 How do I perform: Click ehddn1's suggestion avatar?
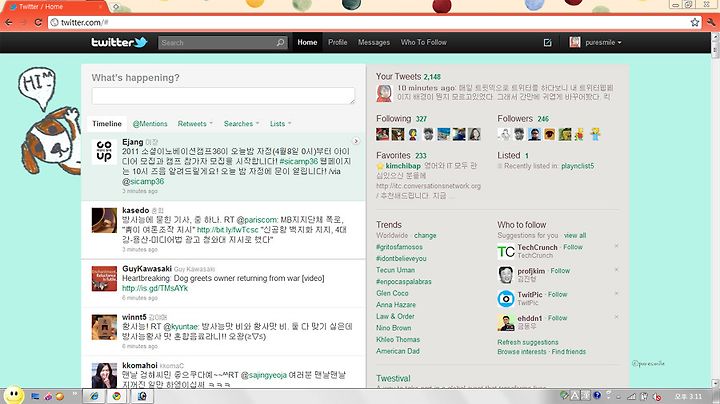point(506,323)
